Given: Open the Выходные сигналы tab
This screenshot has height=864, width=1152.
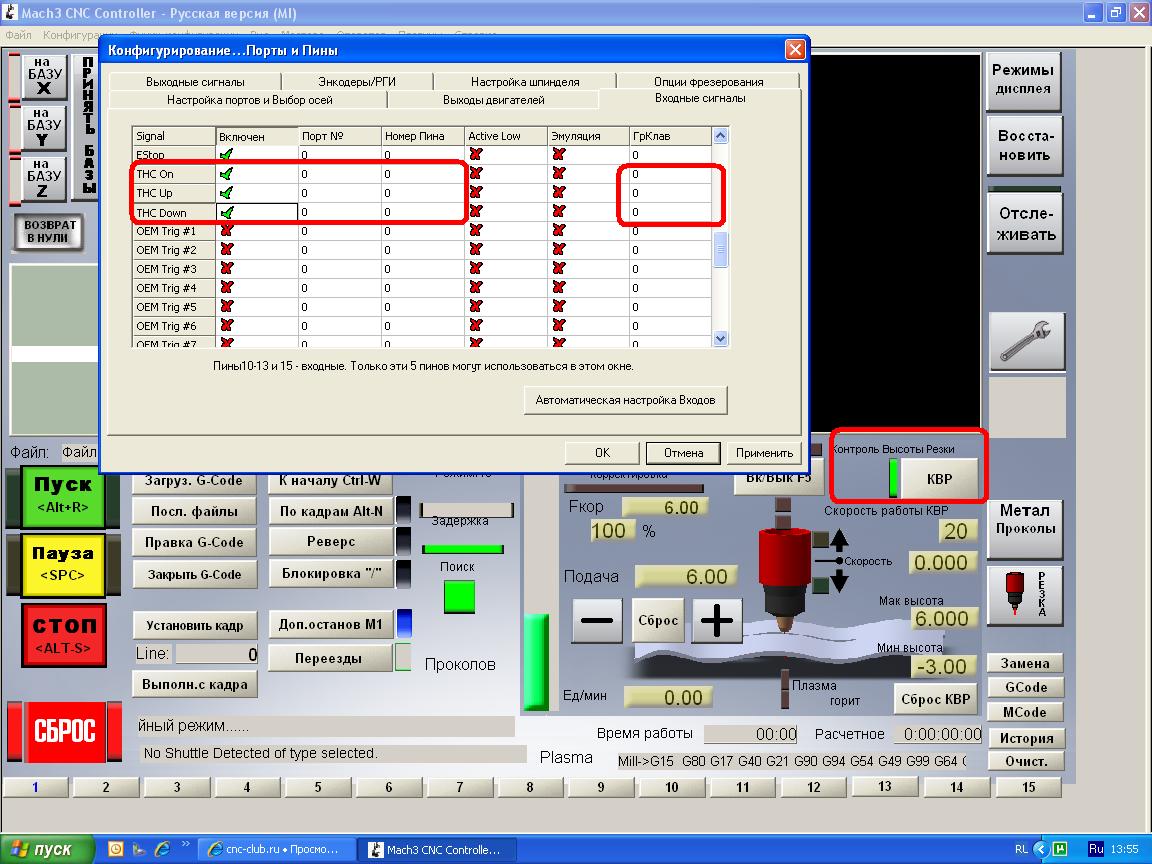Looking at the screenshot, I should pyautogui.click(x=195, y=82).
